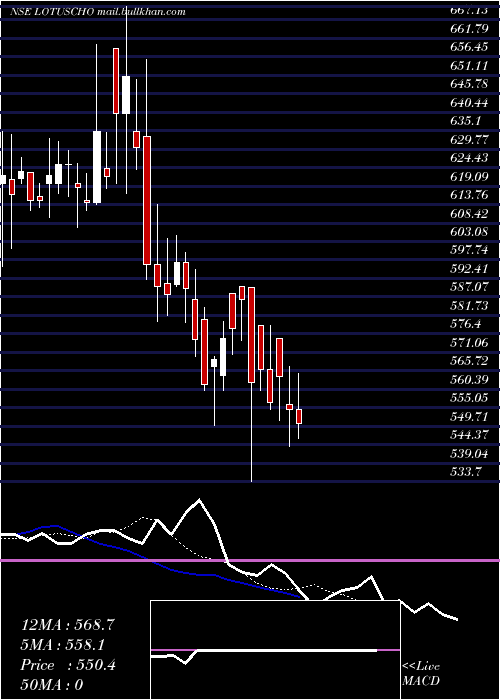Click the 661.79 price axis label

point(470,30)
